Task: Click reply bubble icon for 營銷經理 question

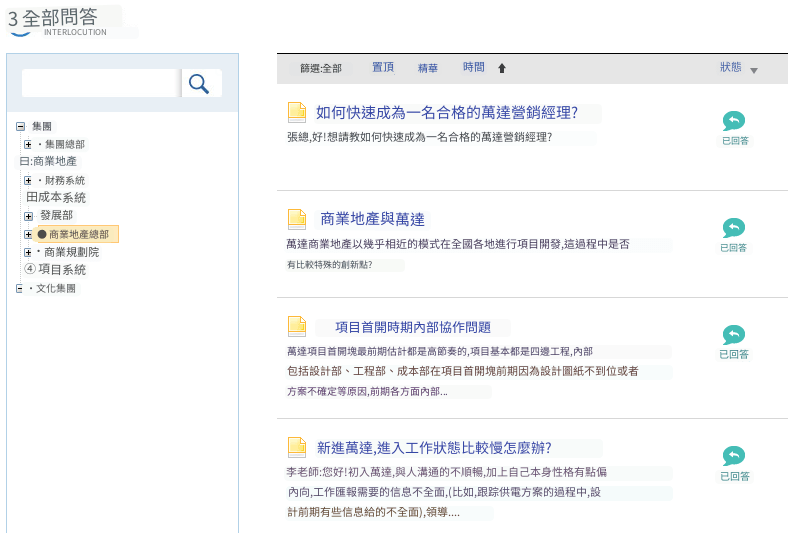Action: point(734,121)
